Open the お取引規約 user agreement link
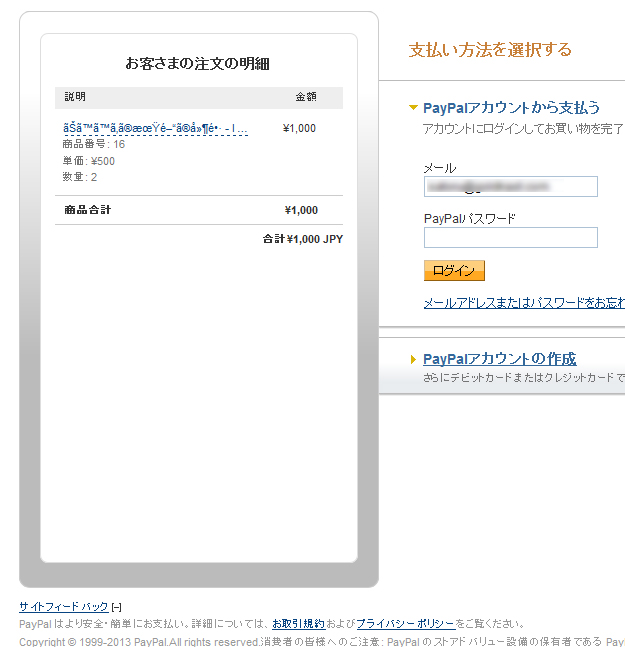The height and width of the screenshot is (647, 625). [298, 623]
